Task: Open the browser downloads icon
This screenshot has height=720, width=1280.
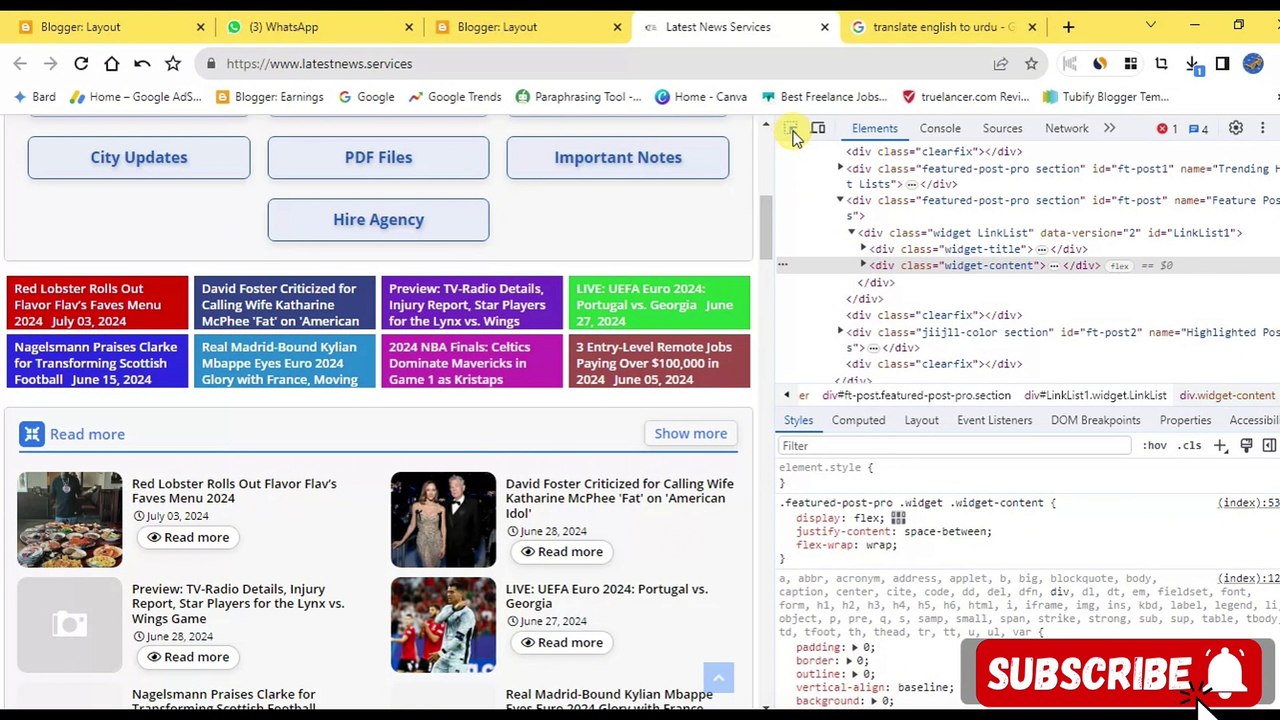Action: (x=1193, y=64)
